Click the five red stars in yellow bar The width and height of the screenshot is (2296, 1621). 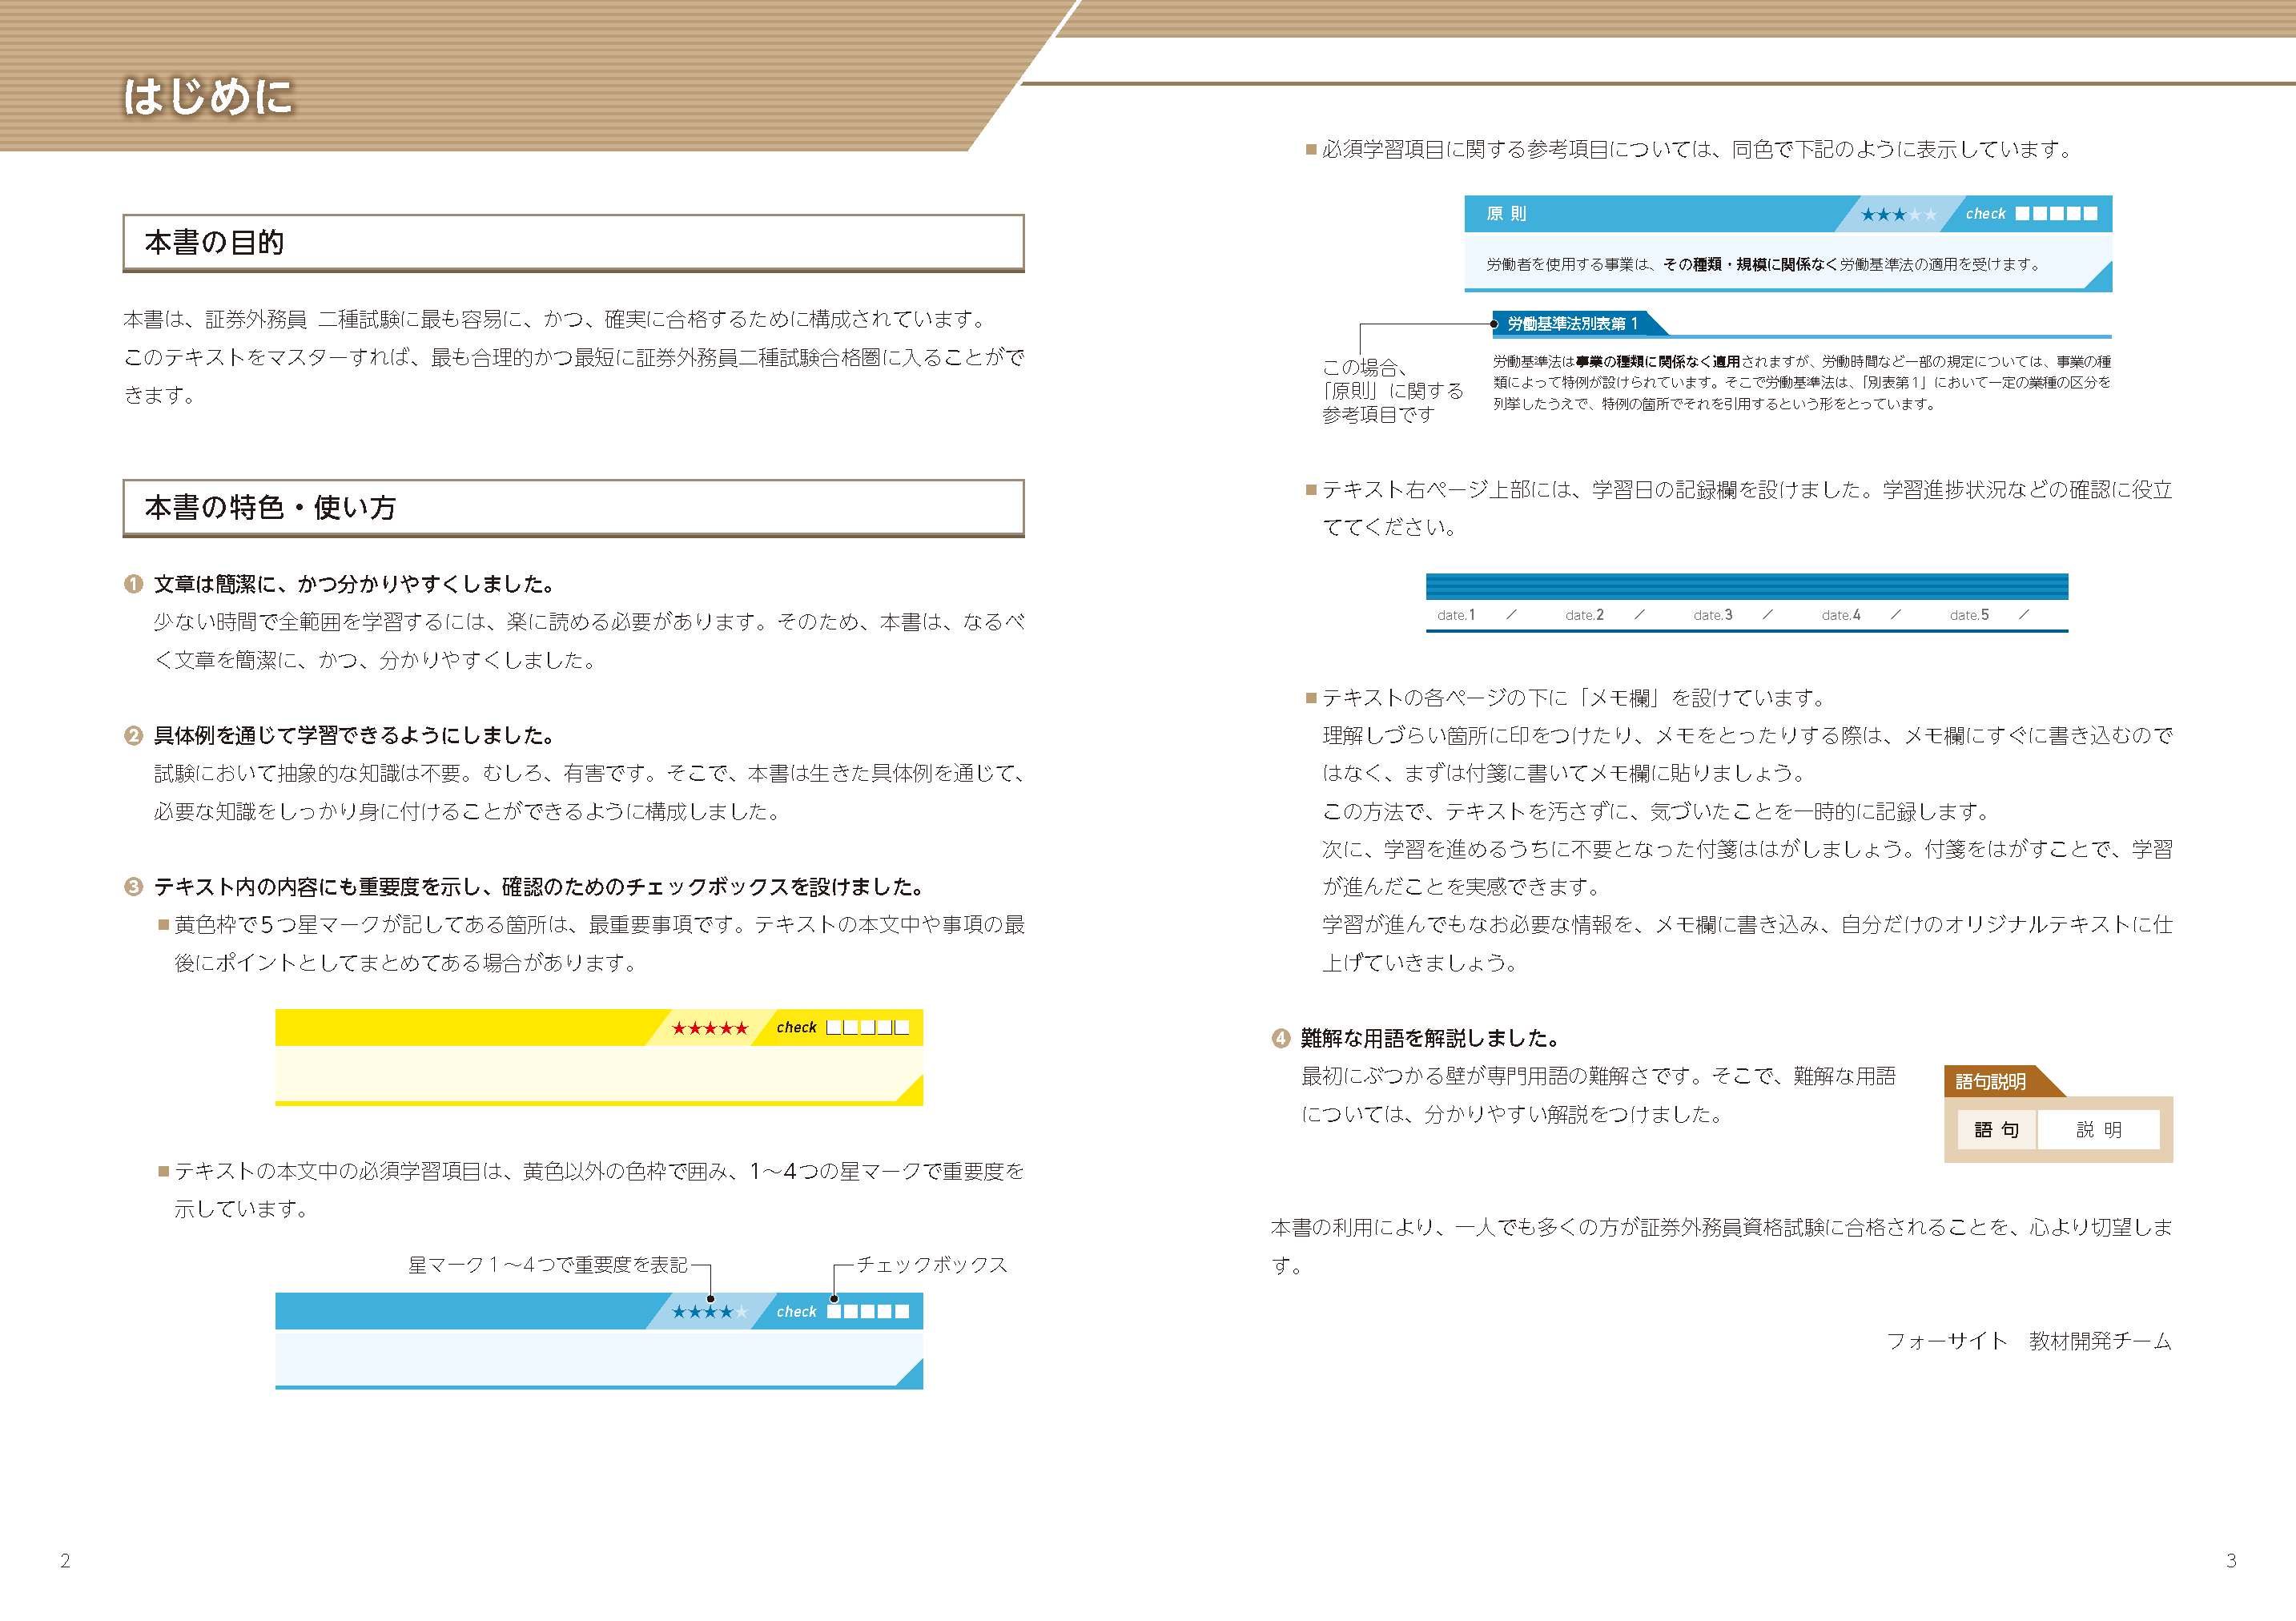tap(709, 1028)
